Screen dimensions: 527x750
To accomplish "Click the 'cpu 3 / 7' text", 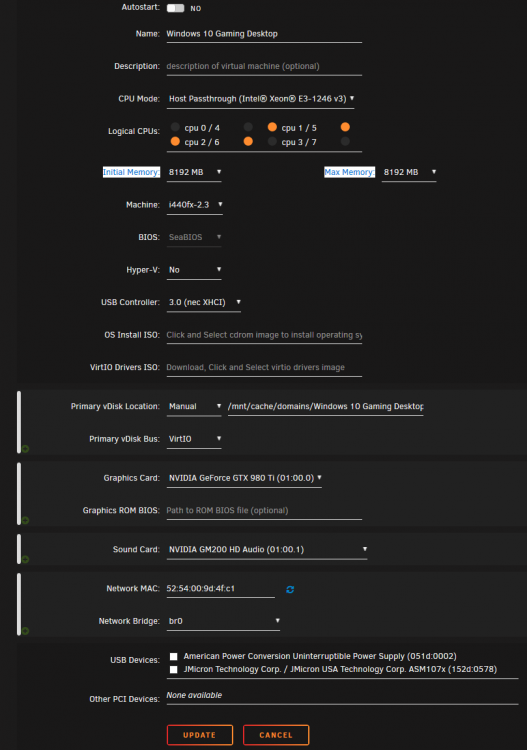I will (x=299, y=142).
